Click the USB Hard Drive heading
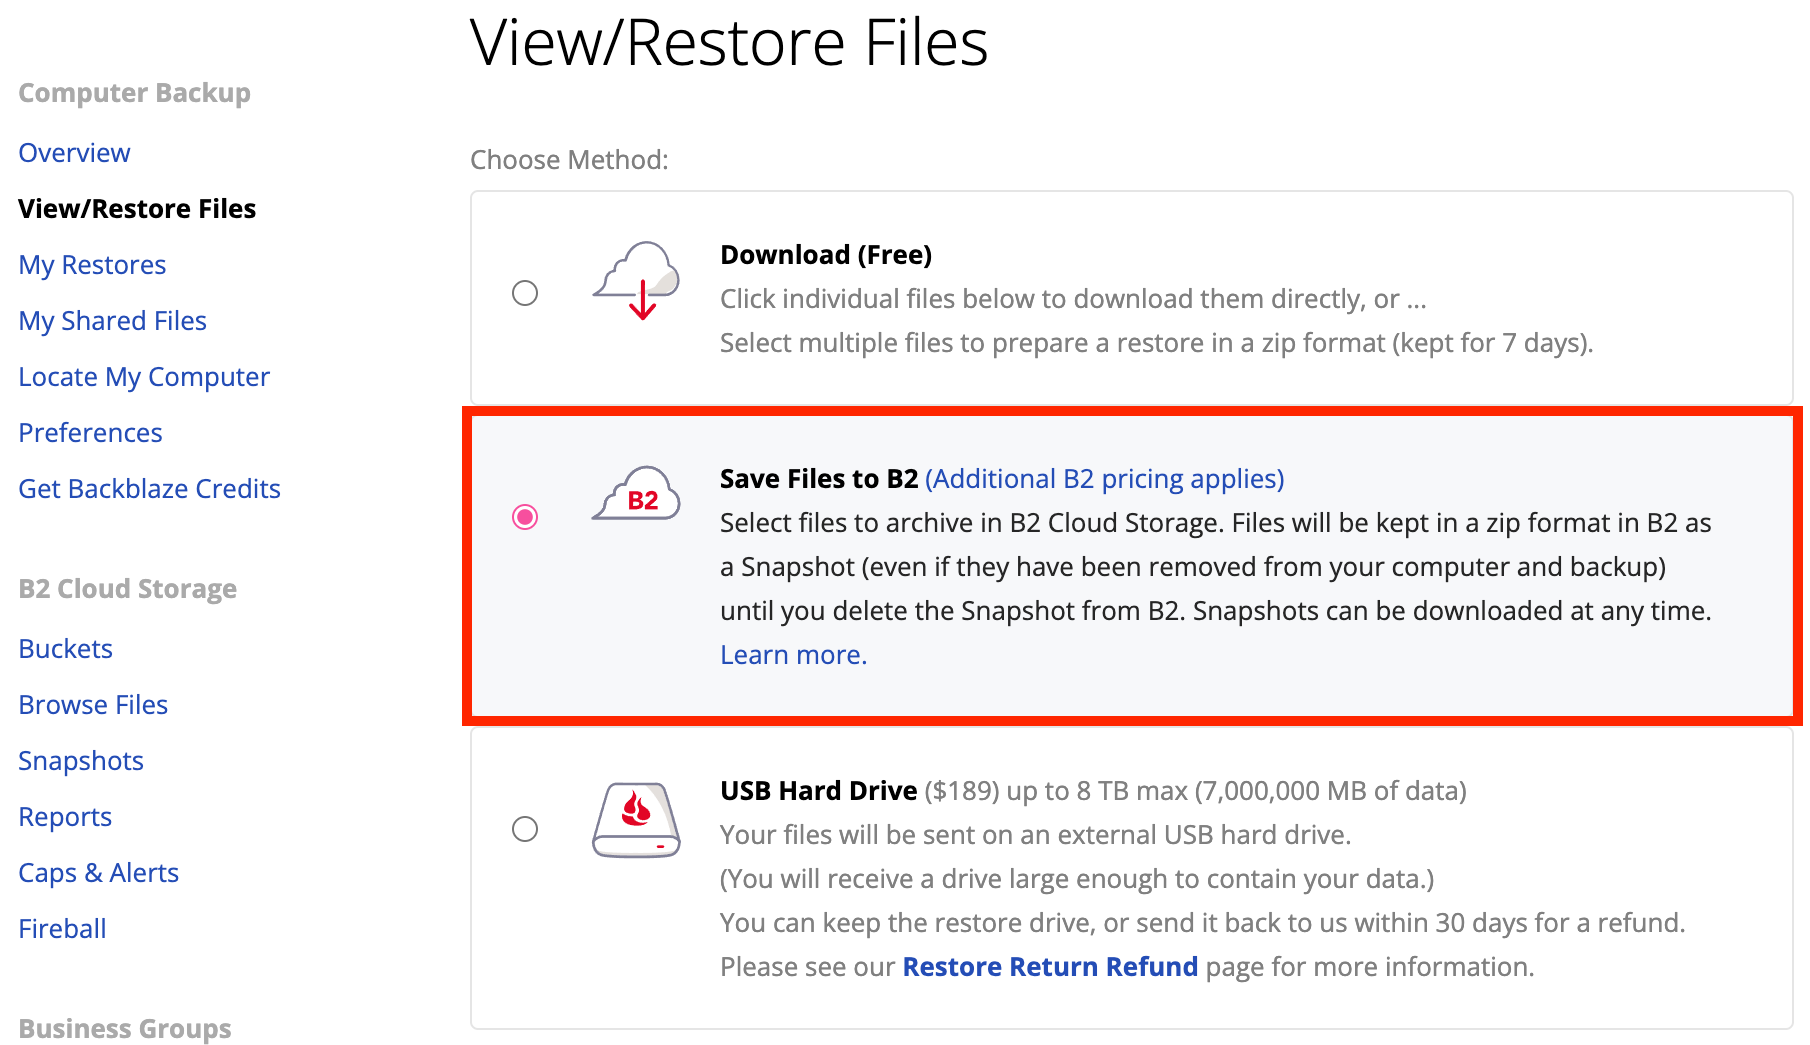This screenshot has height=1045, width=1810. [818, 791]
